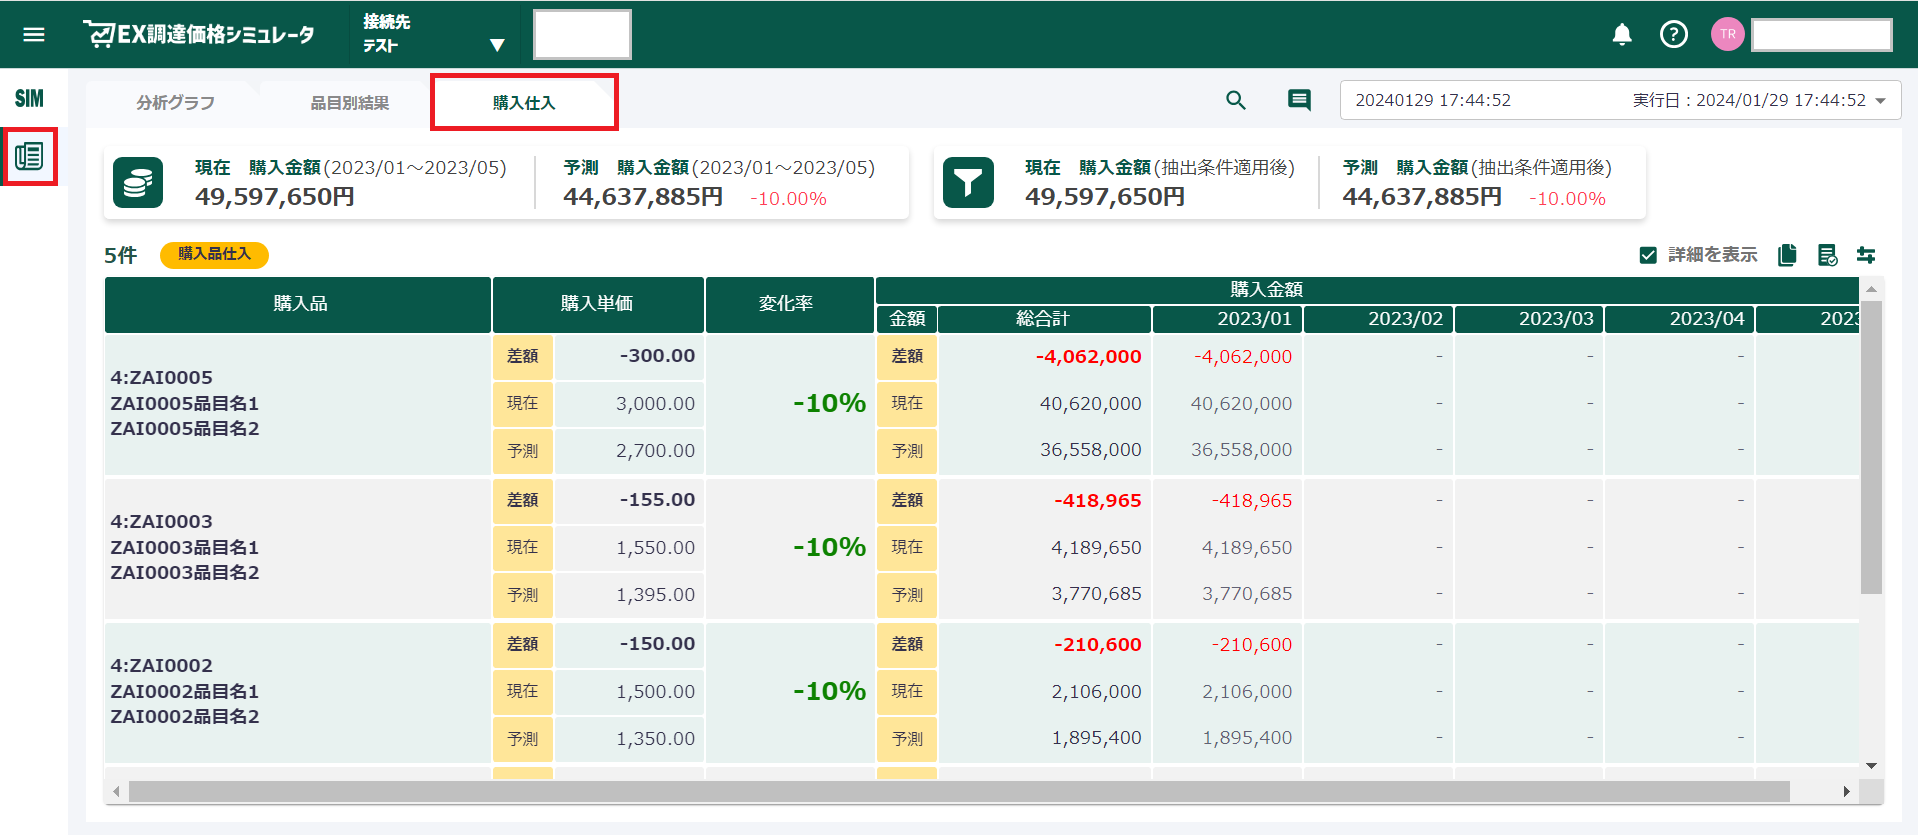Click the table scroll down arrow

(1871, 766)
